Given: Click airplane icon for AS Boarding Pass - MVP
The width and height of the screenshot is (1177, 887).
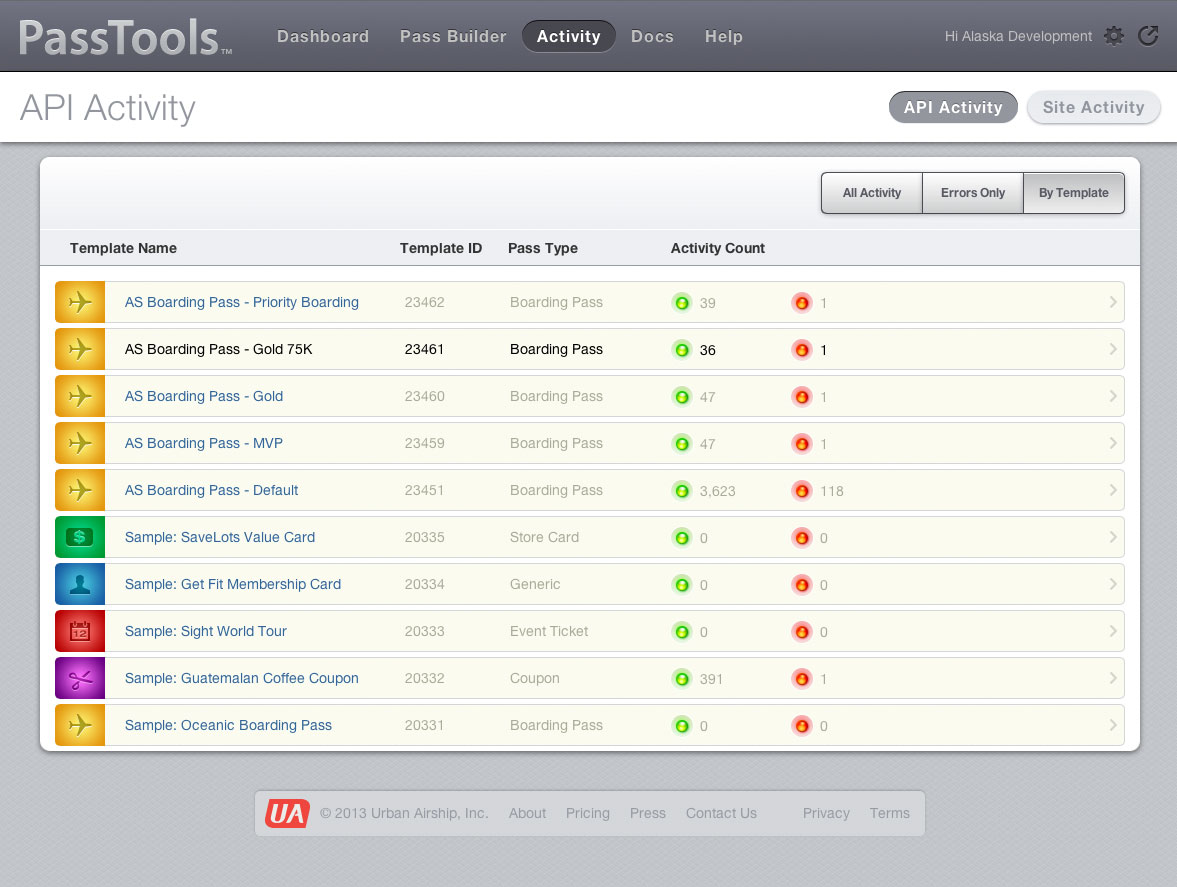Looking at the screenshot, I should click(x=80, y=443).
